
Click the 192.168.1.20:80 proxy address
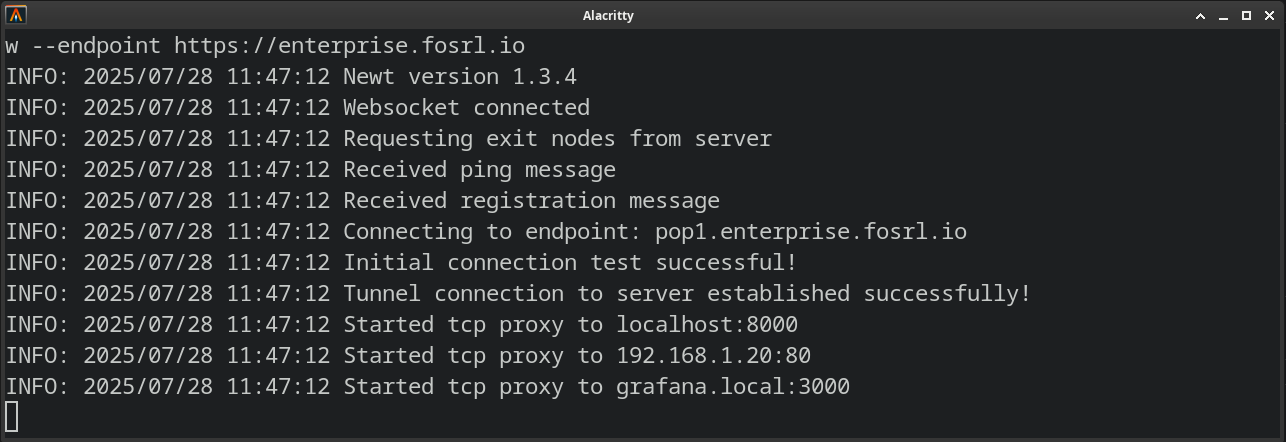click(x=713, y=356)
